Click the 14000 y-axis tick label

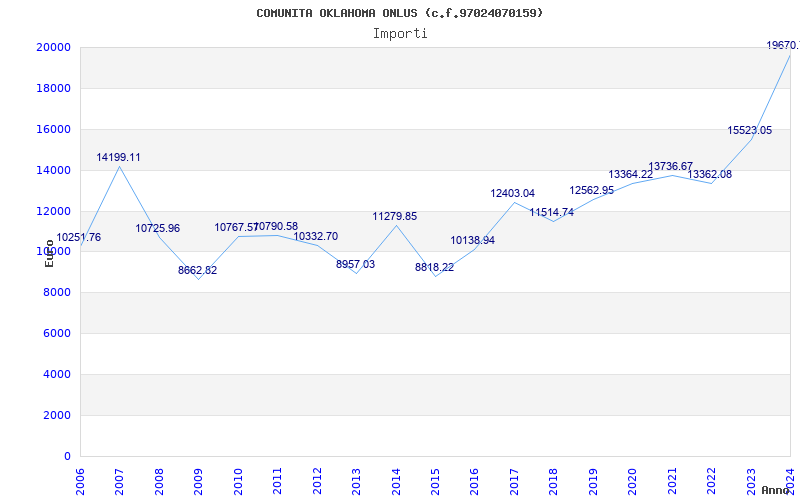53,170
